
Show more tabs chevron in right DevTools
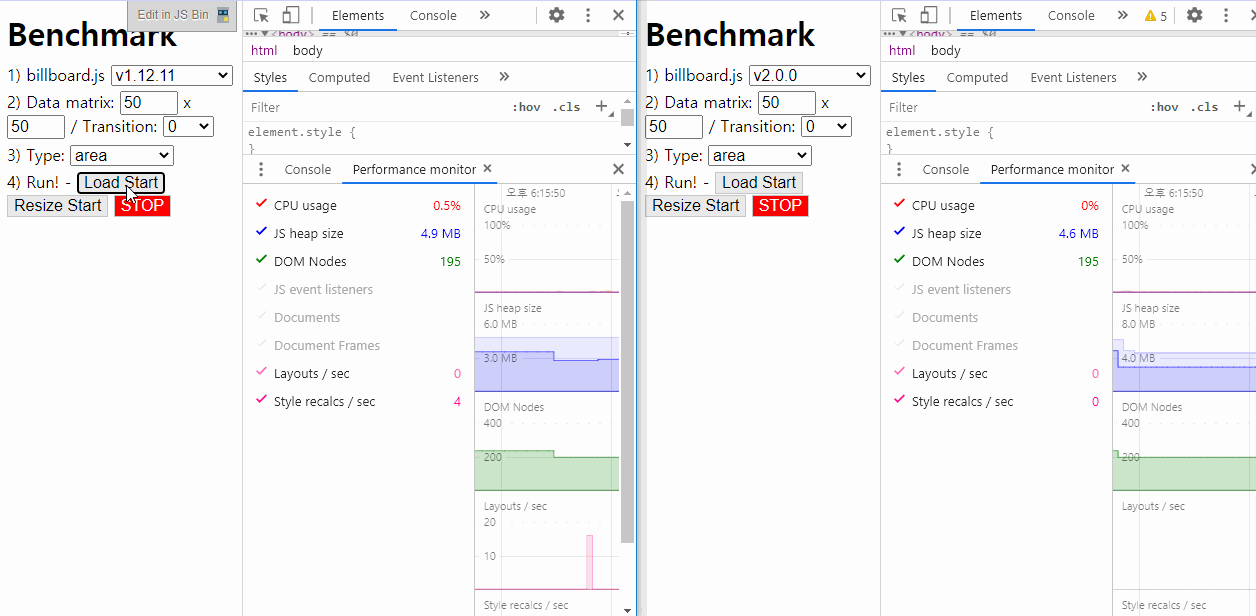pyautogui.click(x=1123, y=15)
